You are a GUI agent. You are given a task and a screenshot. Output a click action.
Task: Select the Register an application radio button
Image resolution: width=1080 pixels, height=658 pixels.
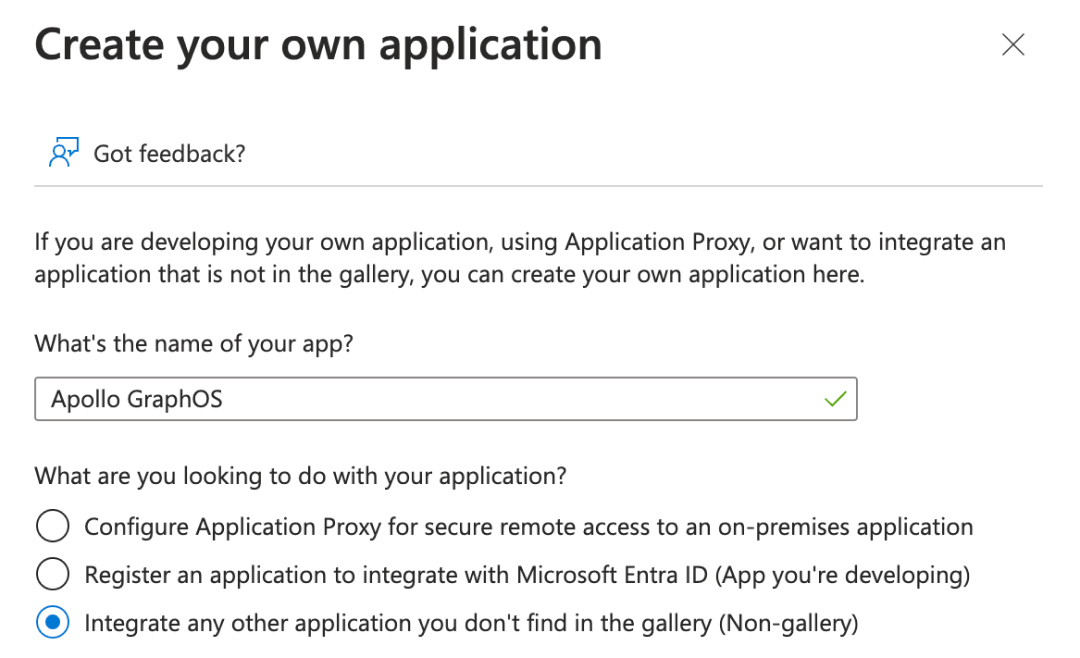[52, 575]
